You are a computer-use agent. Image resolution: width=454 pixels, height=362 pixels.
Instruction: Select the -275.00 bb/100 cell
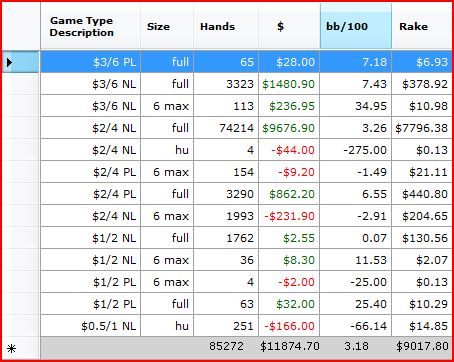356,150
